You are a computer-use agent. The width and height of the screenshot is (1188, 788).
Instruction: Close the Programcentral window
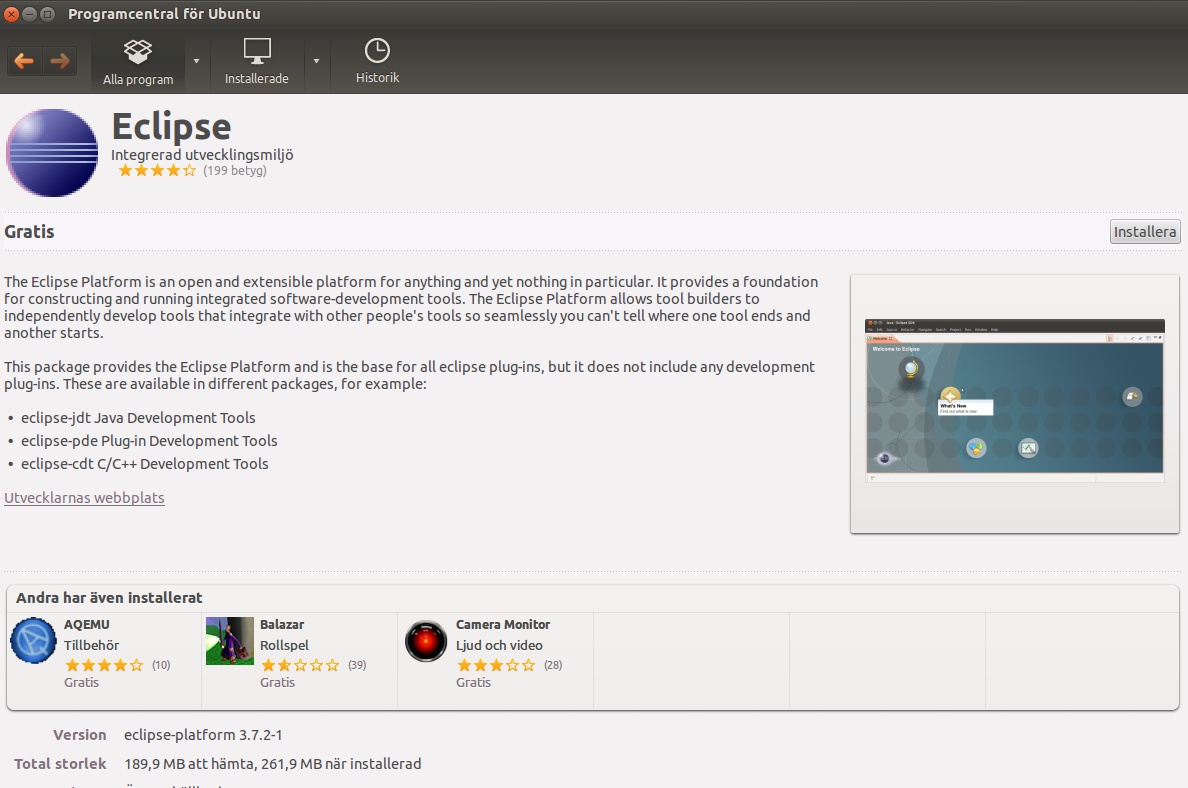coord(12,14)
